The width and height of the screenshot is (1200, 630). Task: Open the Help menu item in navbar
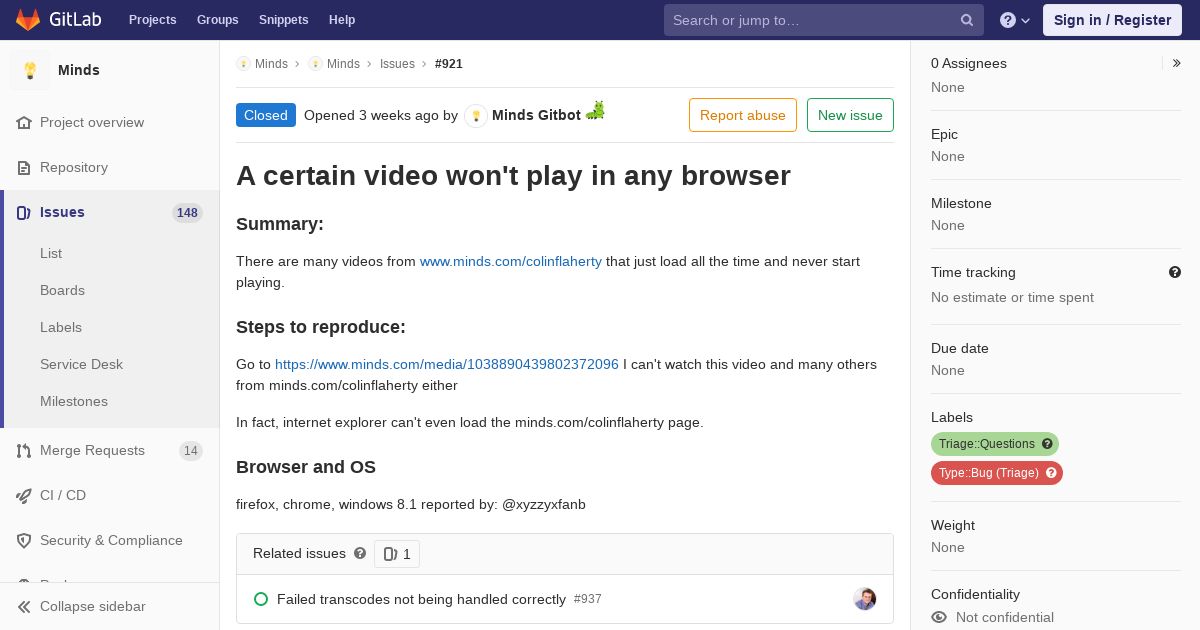(342, 20)
